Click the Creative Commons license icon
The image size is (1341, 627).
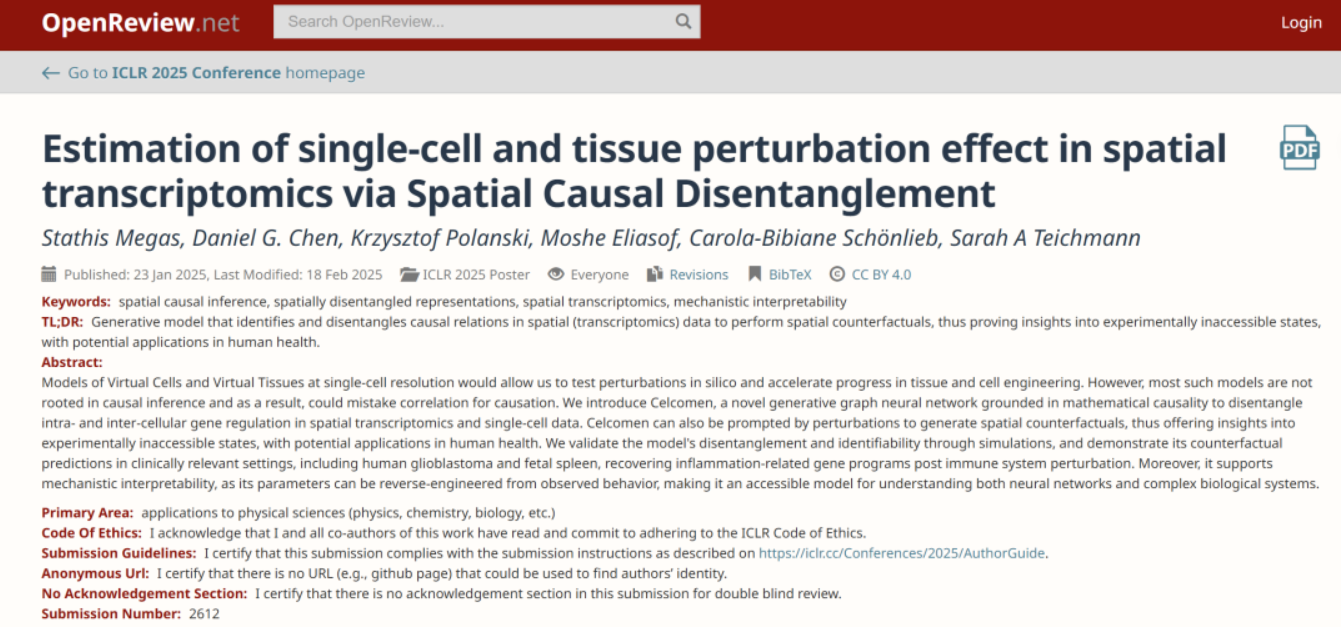pos(835,274)
